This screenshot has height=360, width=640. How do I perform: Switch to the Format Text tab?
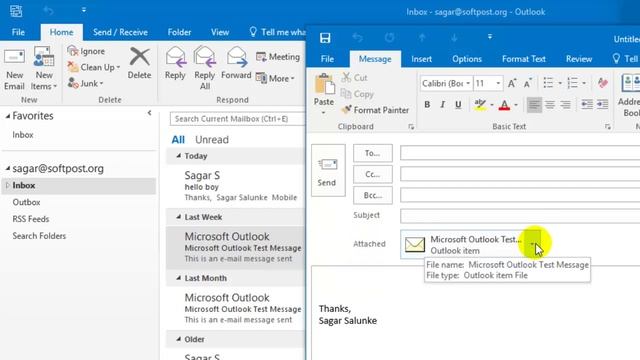tap(524, 59)
